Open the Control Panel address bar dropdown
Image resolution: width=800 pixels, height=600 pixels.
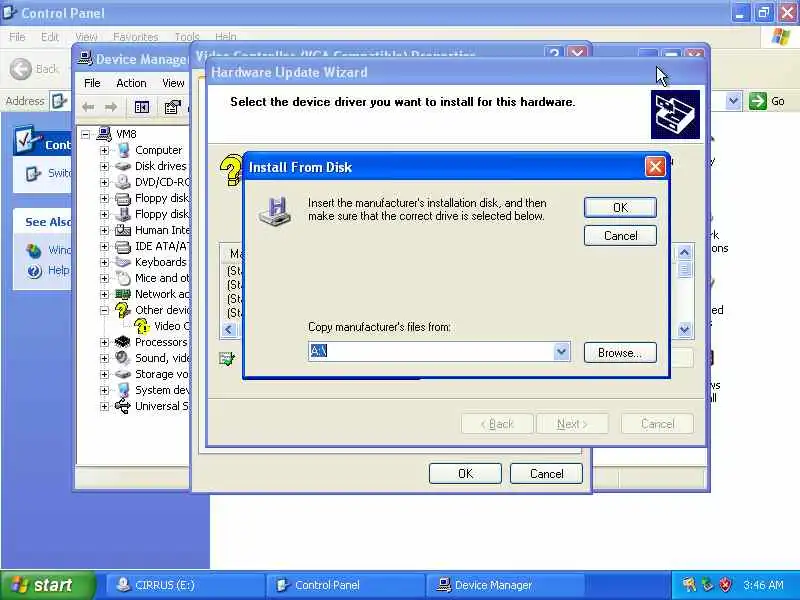pos(733,101)
